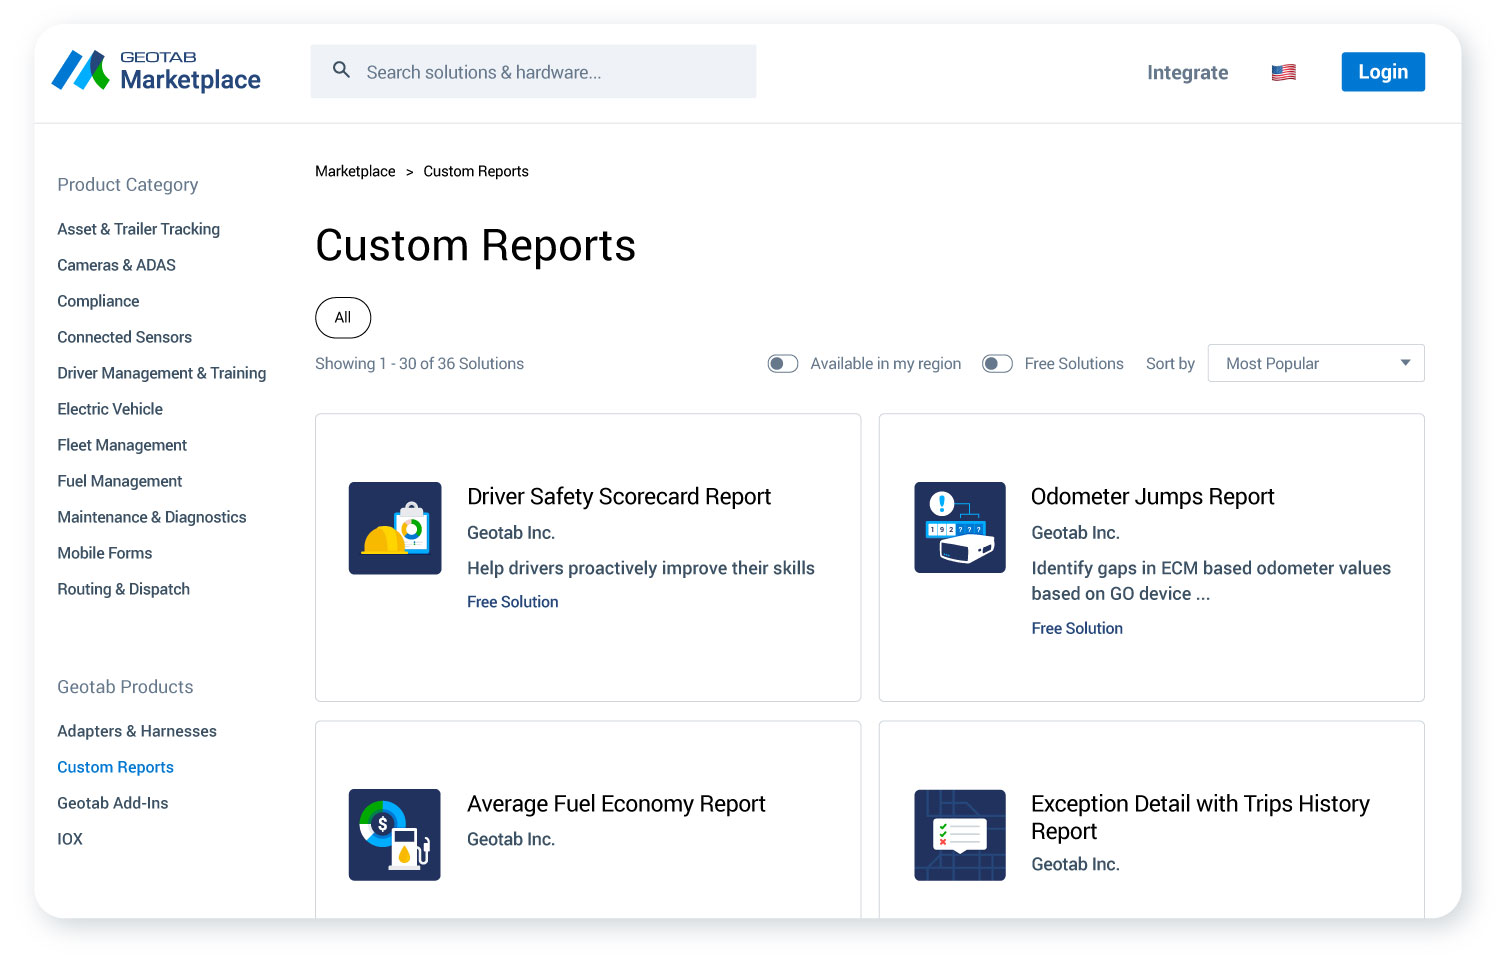Image resolution: width=1496 pixels, height=963 pixels.
Task: Open the Integrate link
Action: tap(1187, 72)
